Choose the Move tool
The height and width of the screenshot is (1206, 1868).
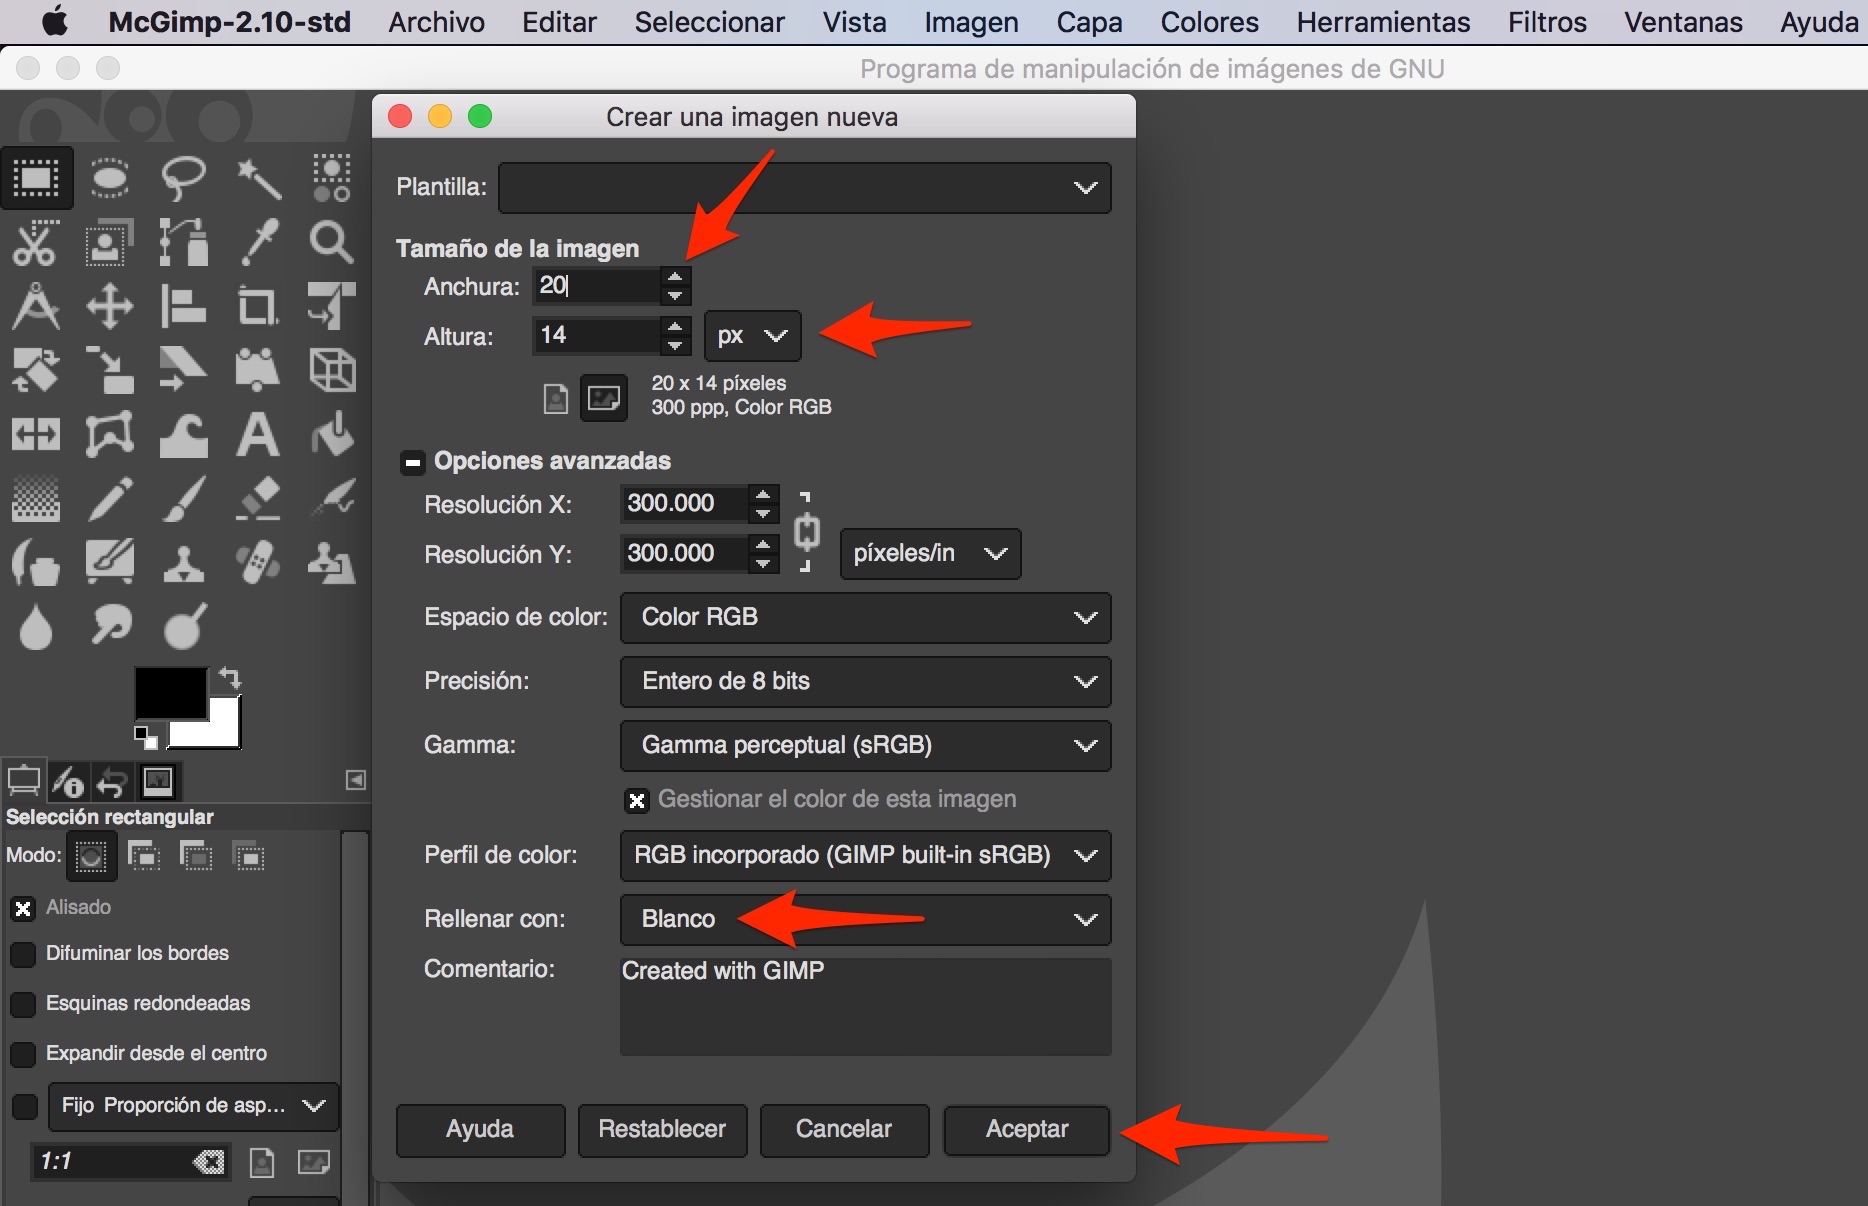pyautogui.click(x=110, y=307)
